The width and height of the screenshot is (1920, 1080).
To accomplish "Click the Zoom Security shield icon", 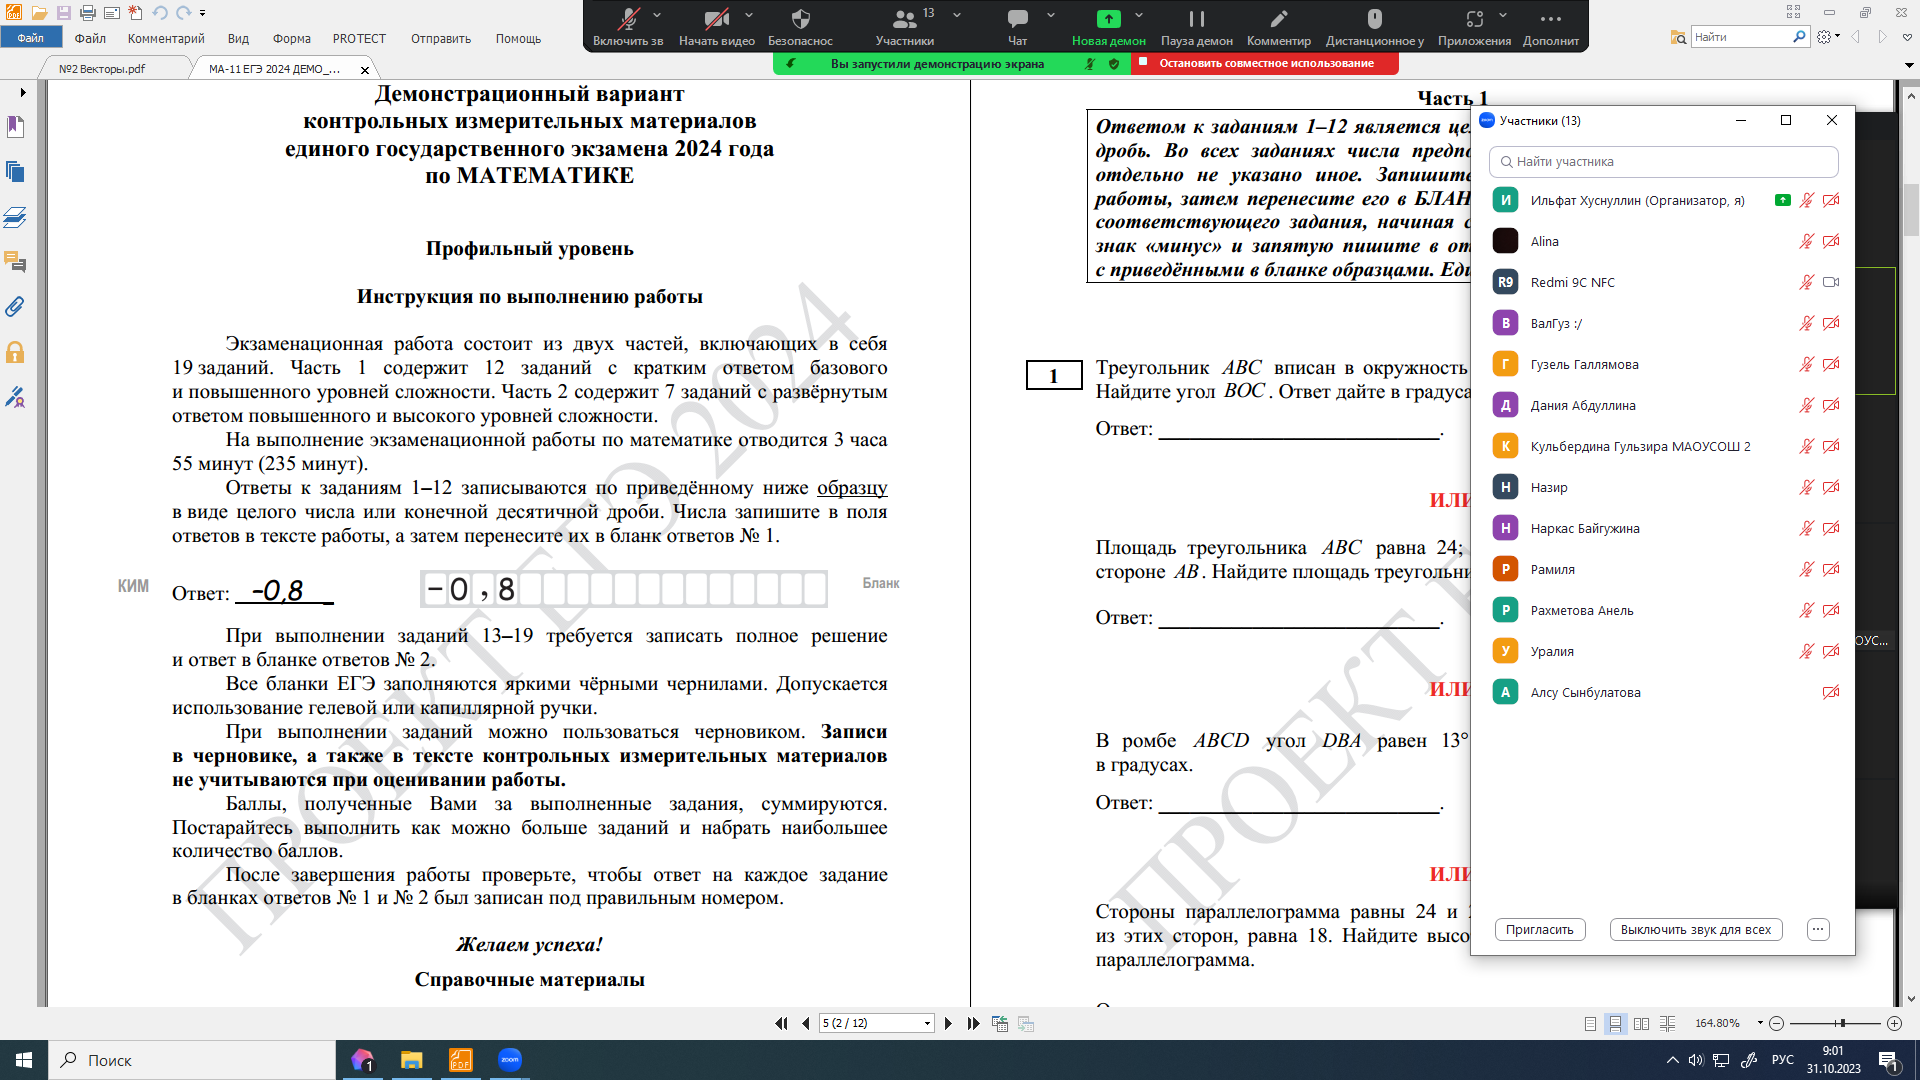I will point(800,25).
